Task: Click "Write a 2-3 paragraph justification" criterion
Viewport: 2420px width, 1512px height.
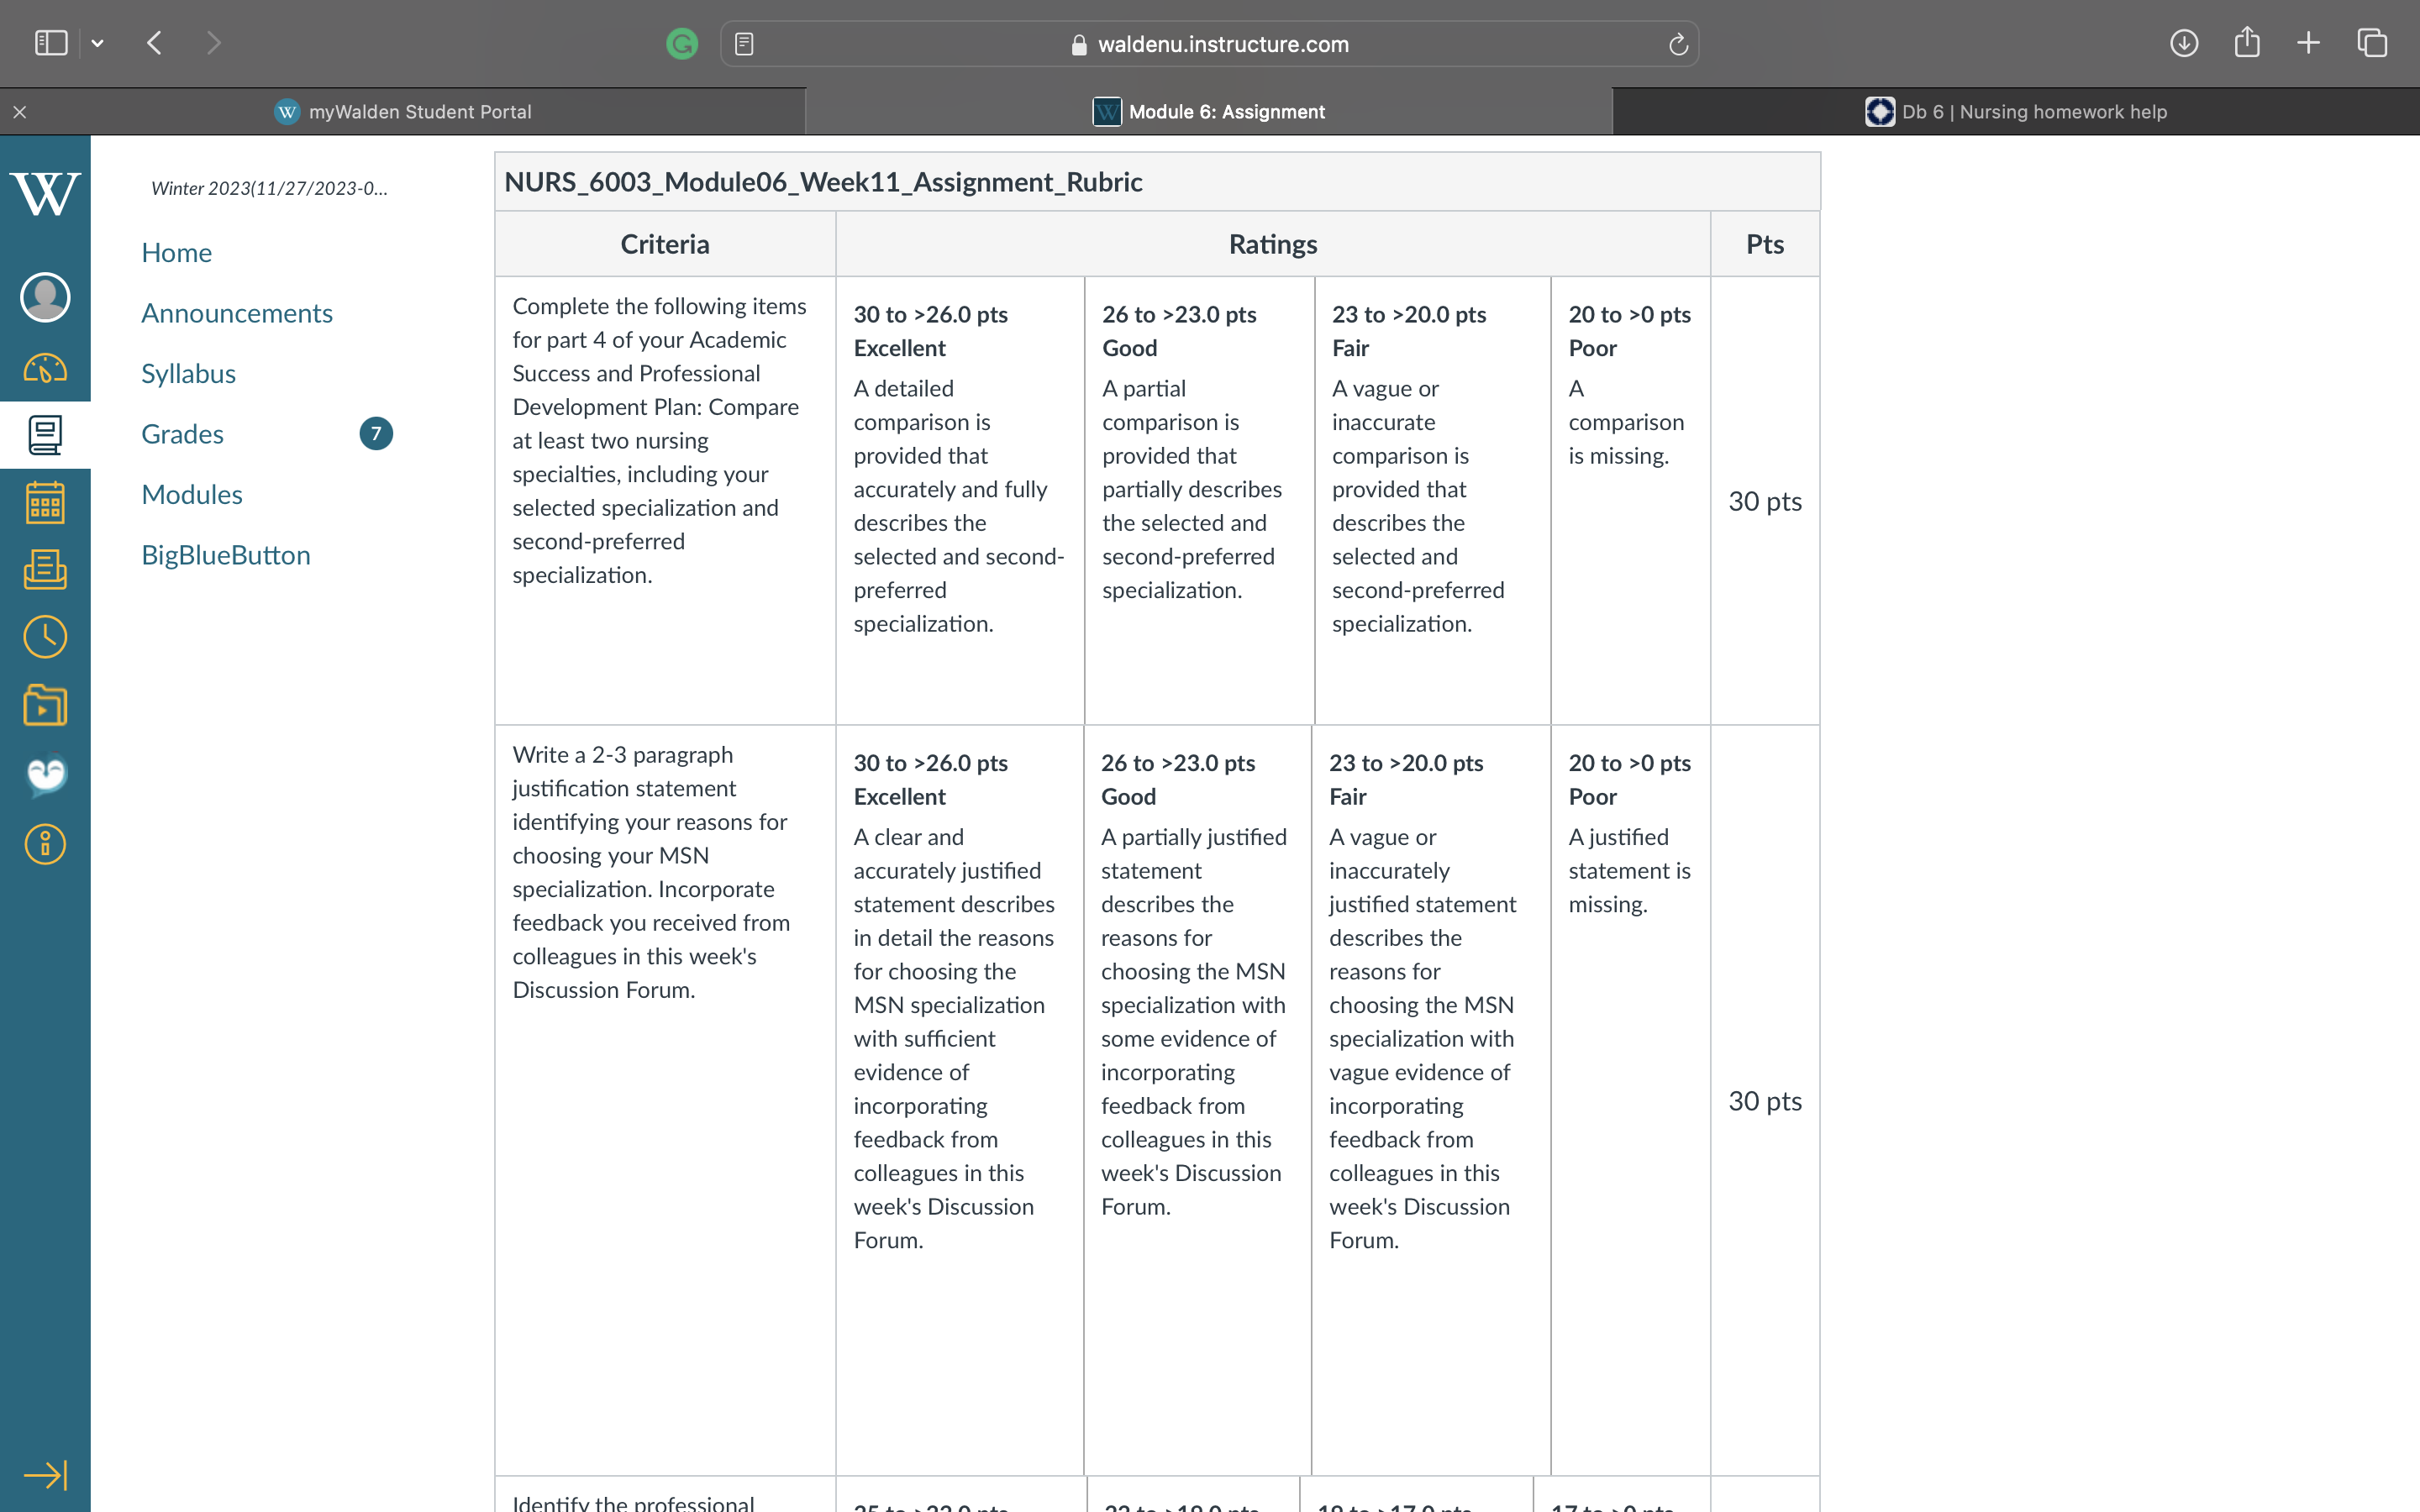Action: point(651,871)
